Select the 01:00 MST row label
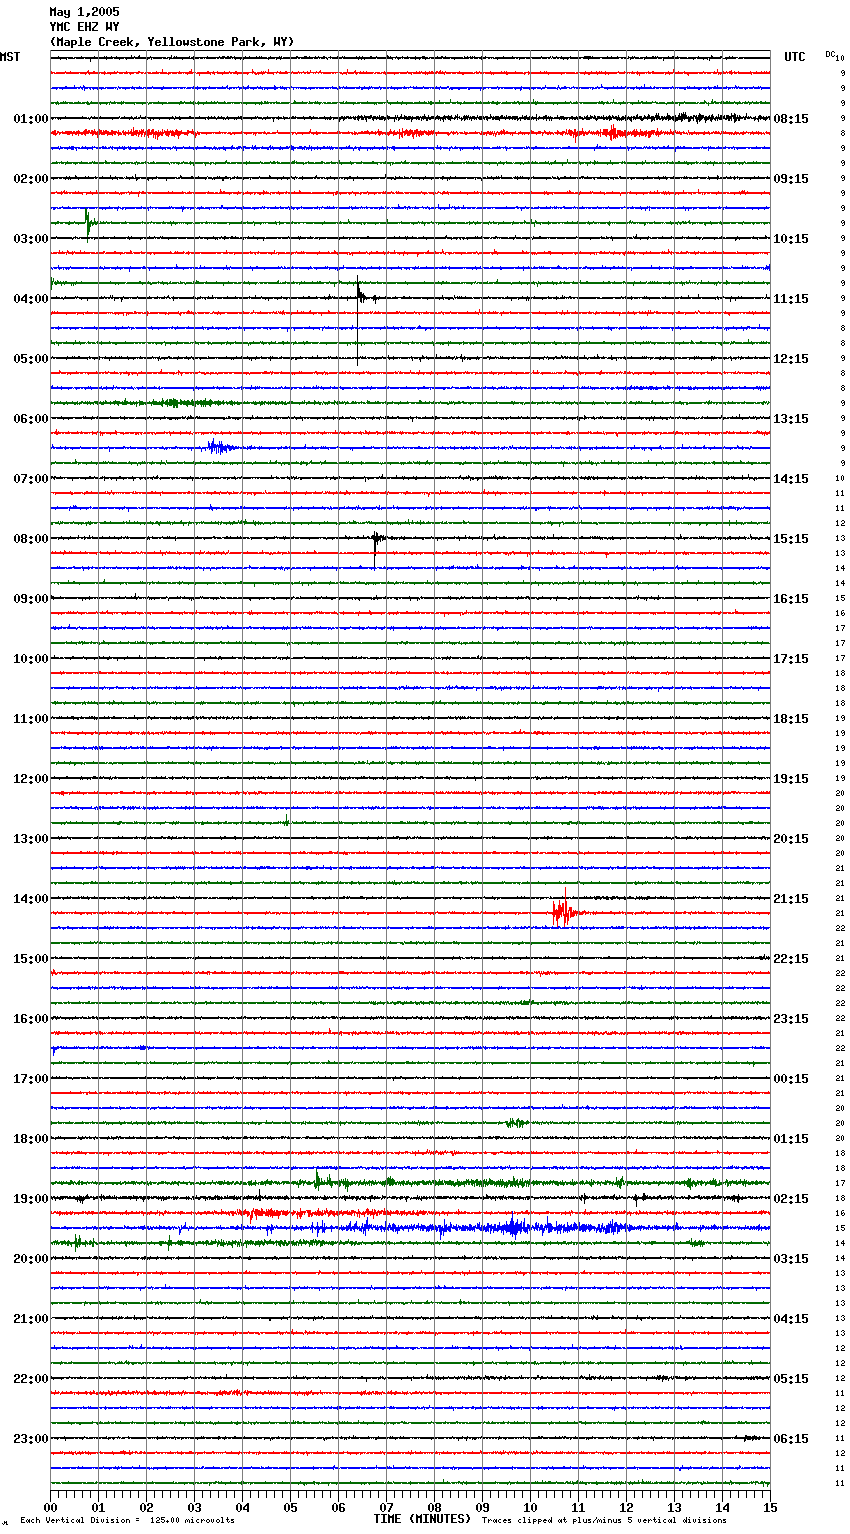This screenshot has width=850, height=1534. (31, 119)
